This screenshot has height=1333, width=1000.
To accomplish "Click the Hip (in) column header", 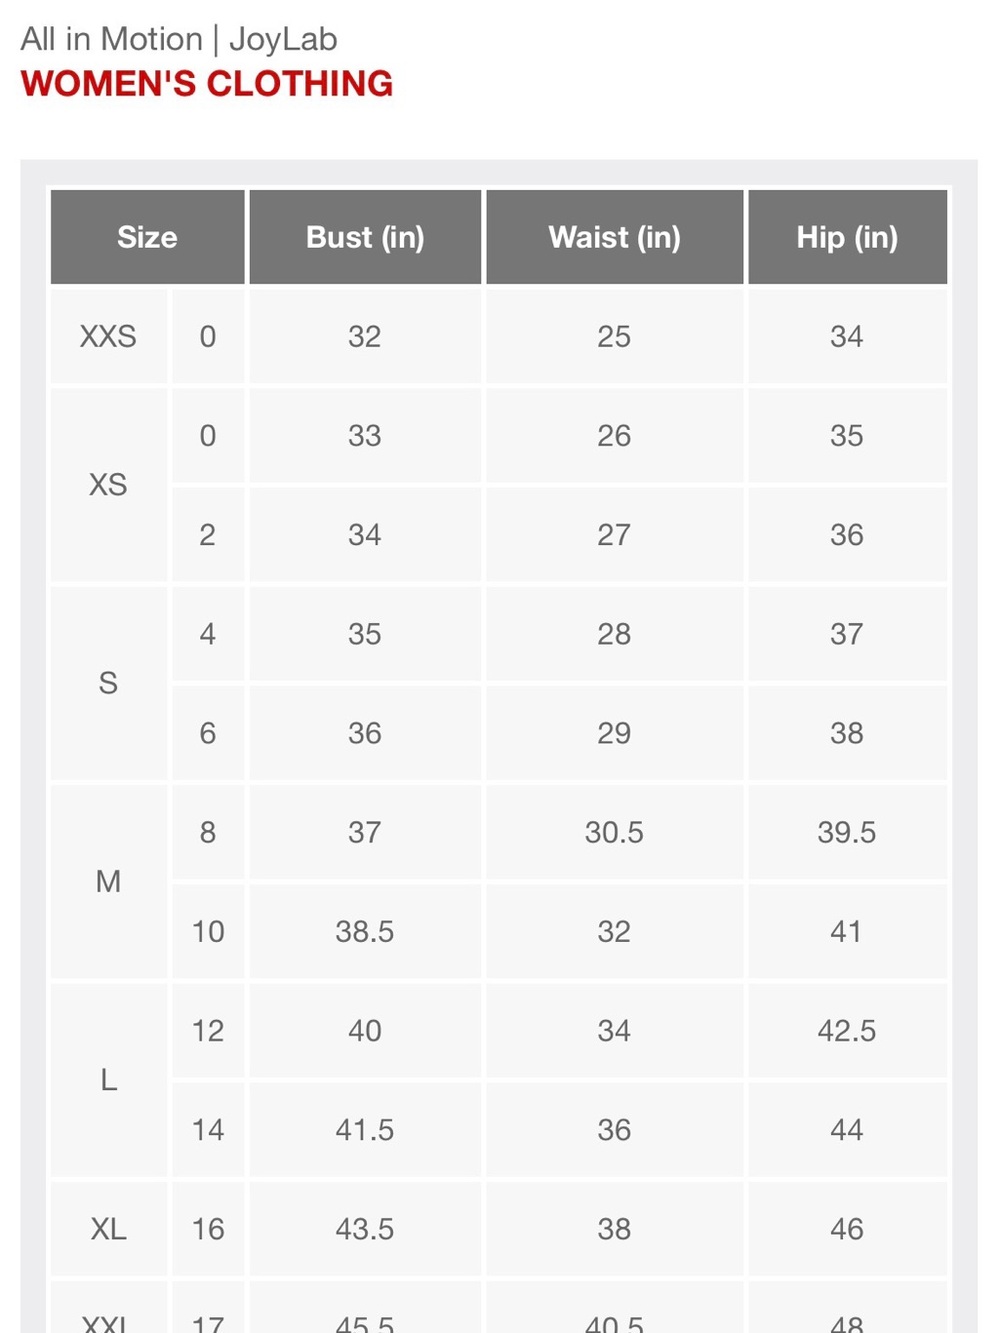I will (x=847, y=237).
